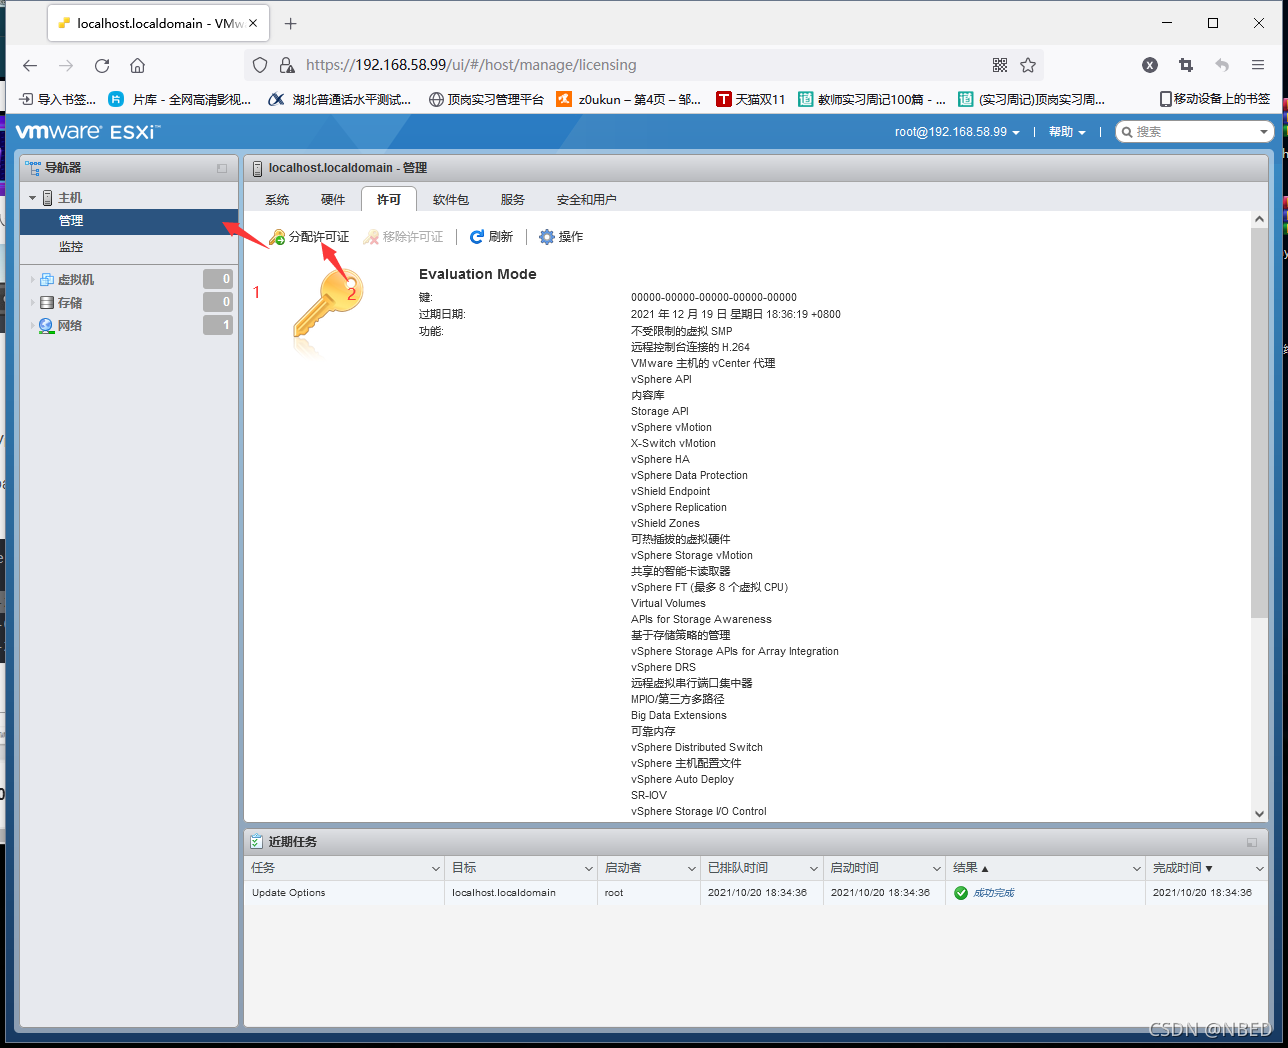This screenshot has width=1288, height=1048.
Task: Switch to the 安全和用户 tab
Action: point(587,200)
